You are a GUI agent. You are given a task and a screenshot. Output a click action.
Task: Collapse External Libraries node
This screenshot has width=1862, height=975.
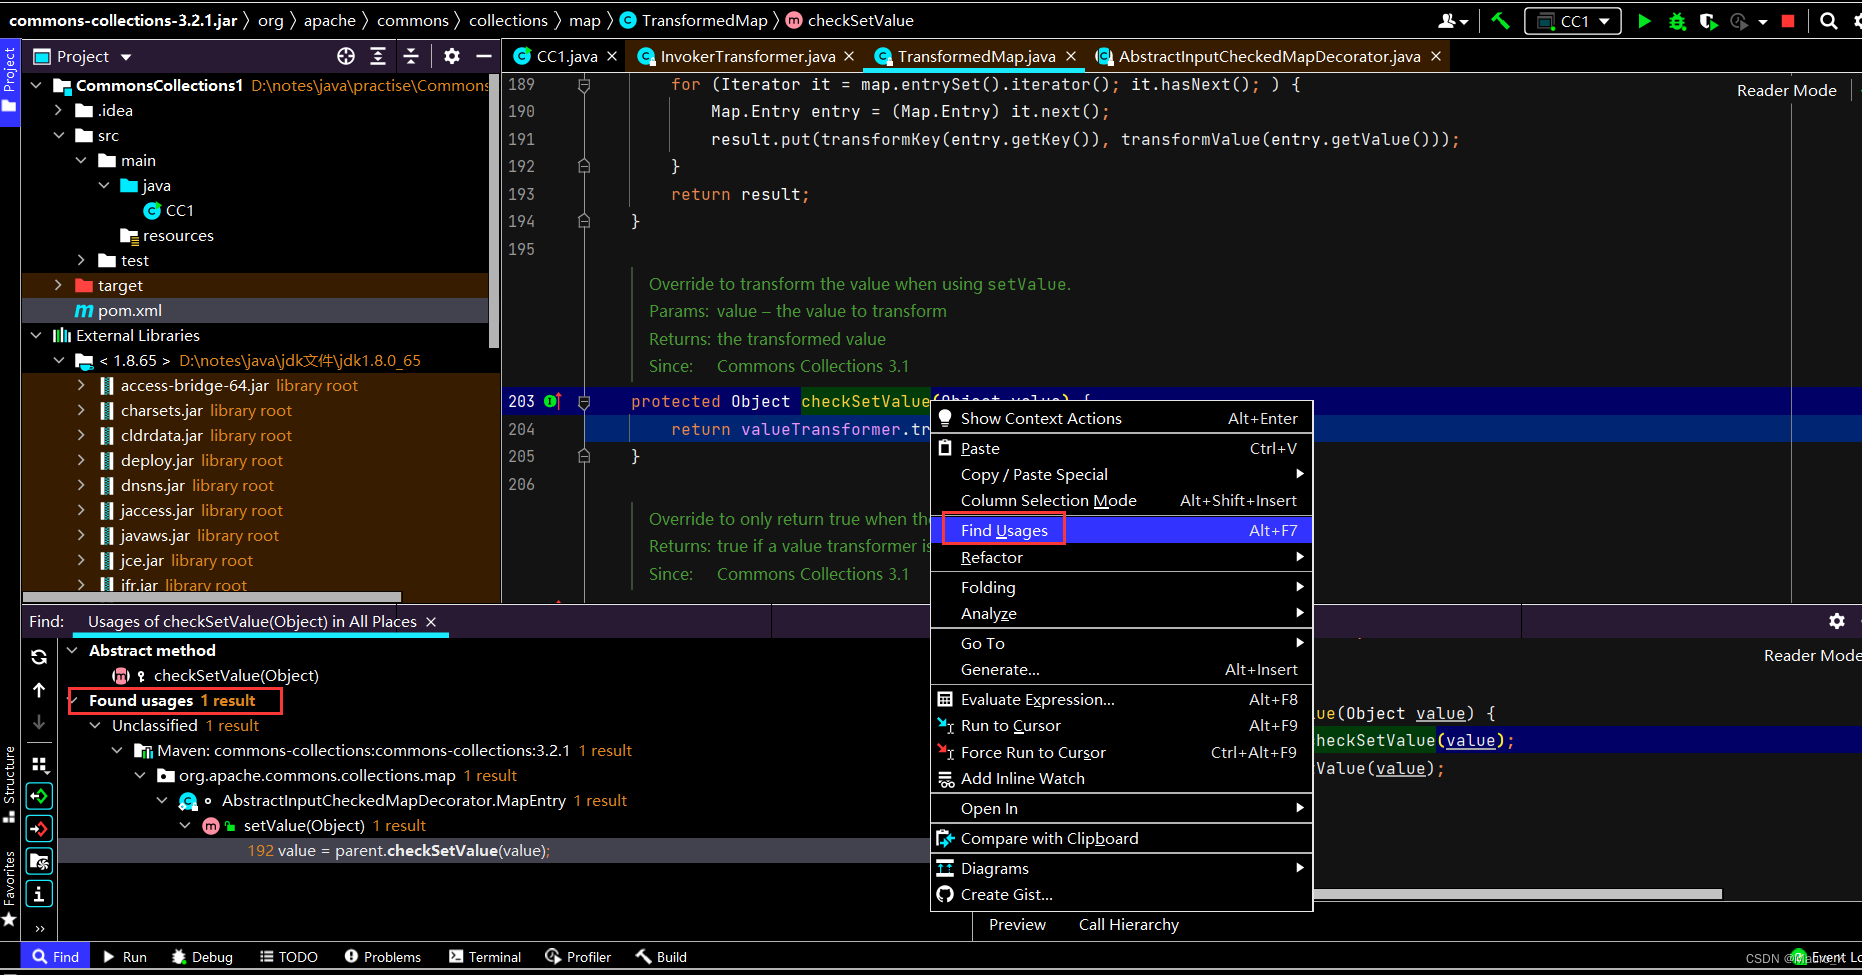(x=37, y=335)
